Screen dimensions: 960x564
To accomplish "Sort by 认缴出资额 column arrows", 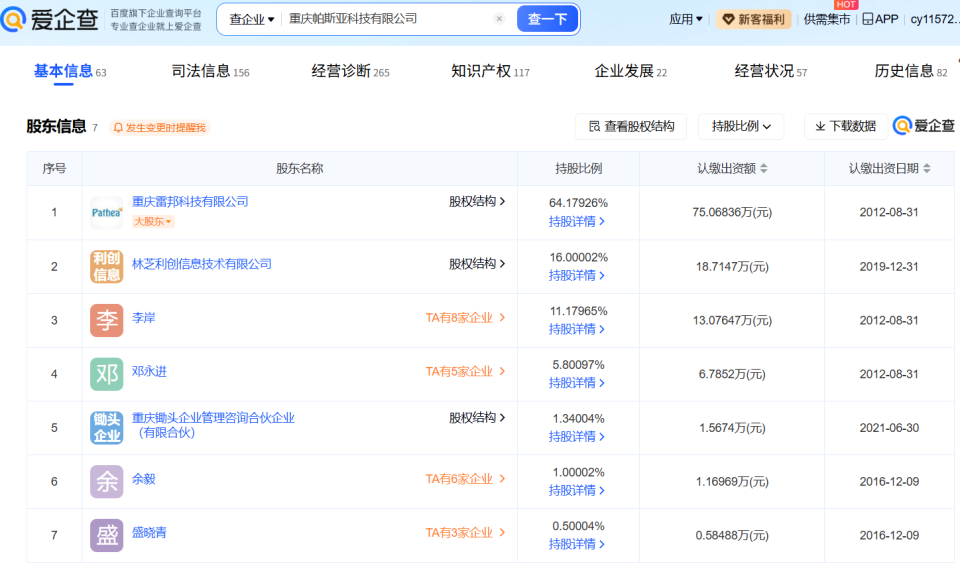I will [x=763, y=168].
